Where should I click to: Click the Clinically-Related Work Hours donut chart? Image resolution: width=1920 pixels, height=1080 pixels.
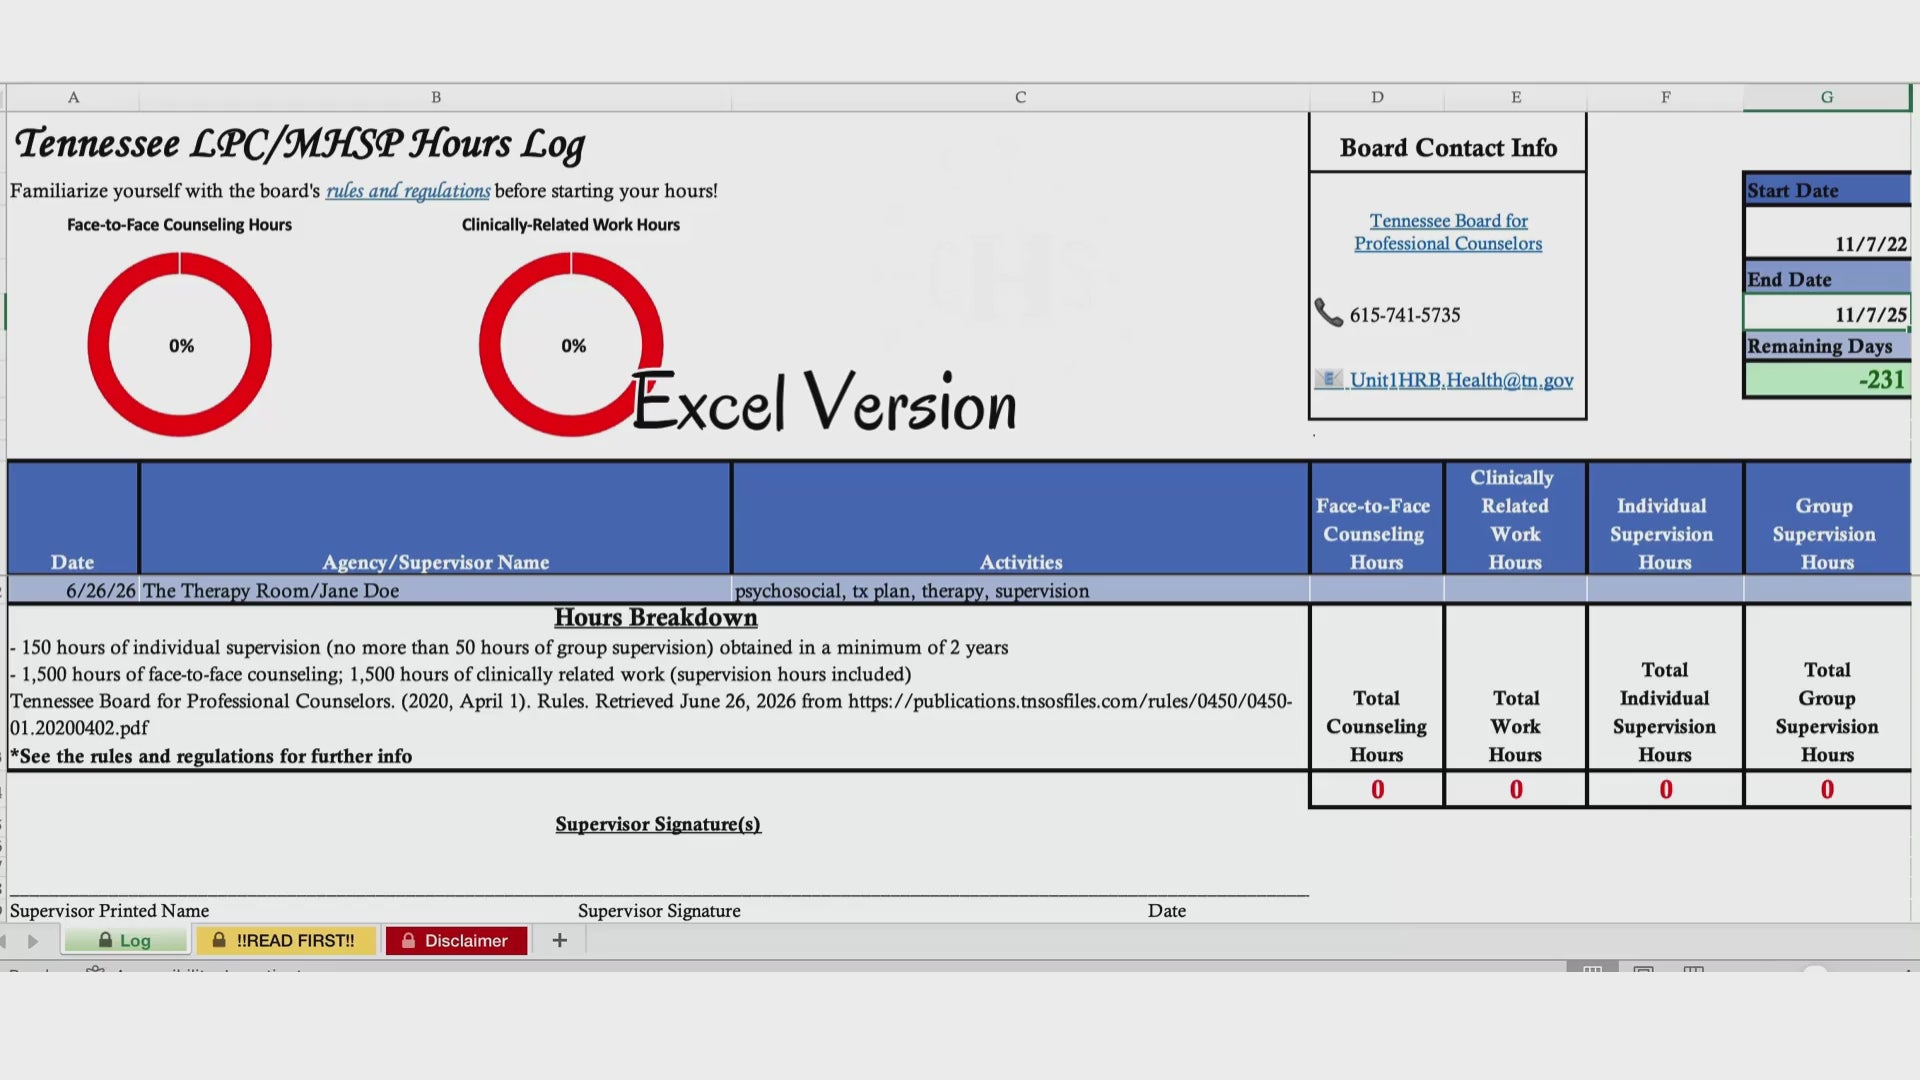tap(571, 344)
